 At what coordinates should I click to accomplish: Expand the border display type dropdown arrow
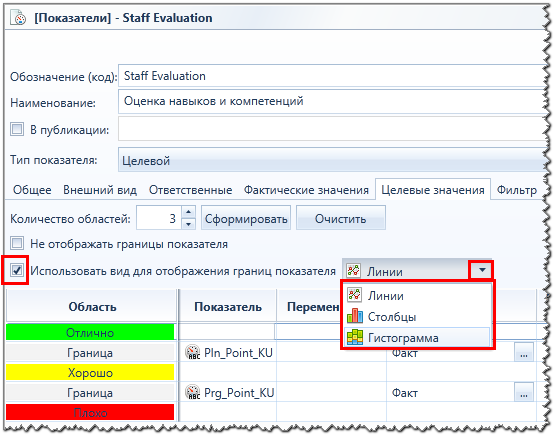coord(482,270)
